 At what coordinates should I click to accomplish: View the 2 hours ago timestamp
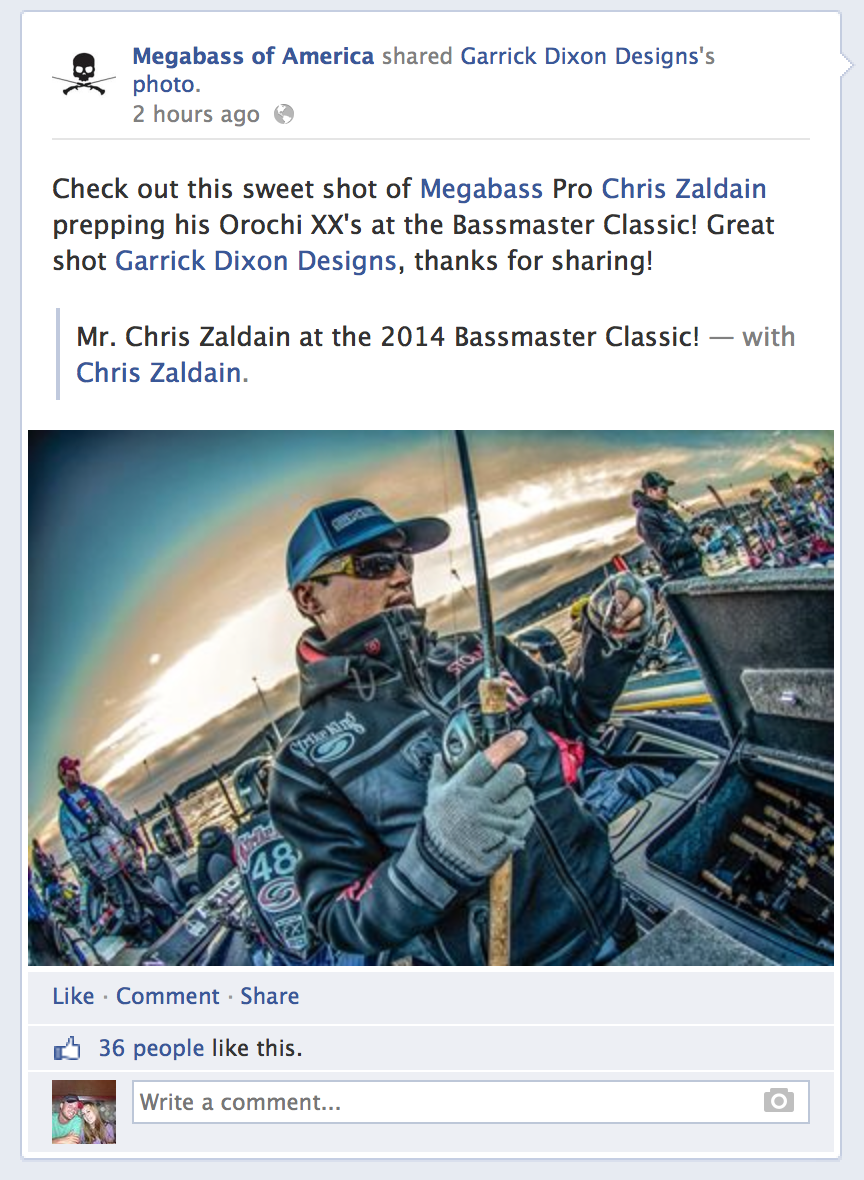196,114
